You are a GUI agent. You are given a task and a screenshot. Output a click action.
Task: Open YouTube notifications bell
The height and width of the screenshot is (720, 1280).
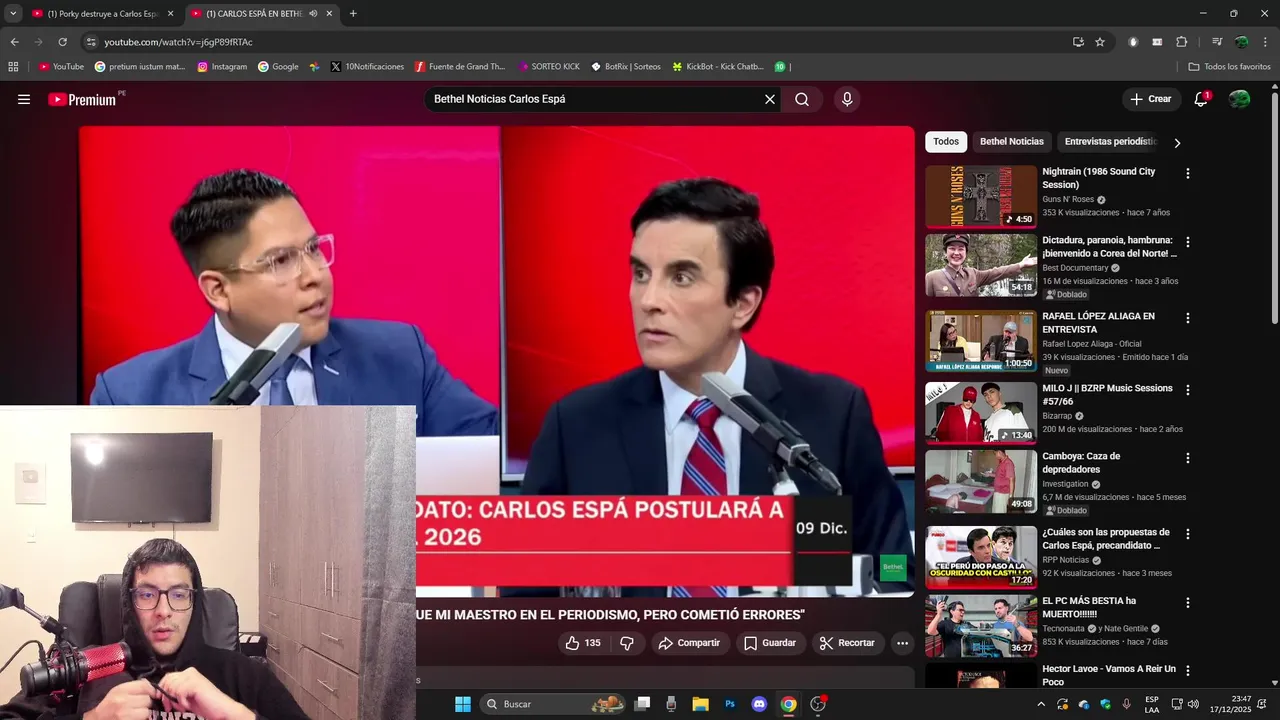click(1201, 99)
